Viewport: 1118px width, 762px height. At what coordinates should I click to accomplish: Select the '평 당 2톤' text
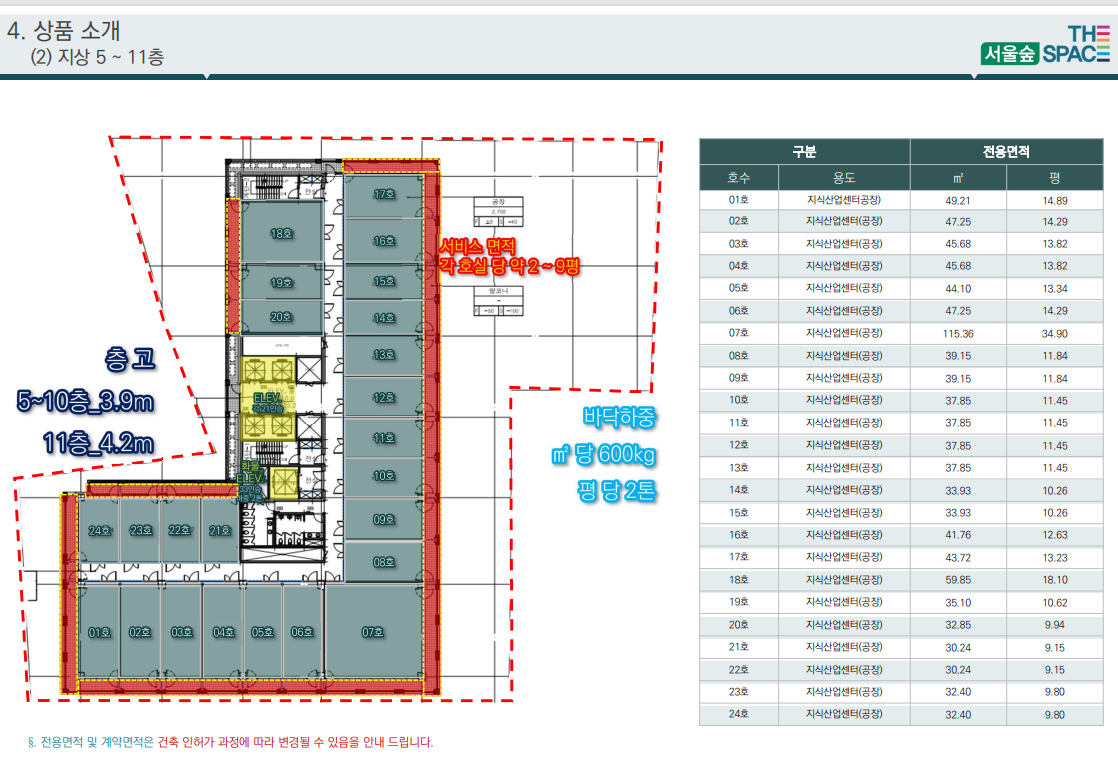pyautogui.click(x=616, y=490)
